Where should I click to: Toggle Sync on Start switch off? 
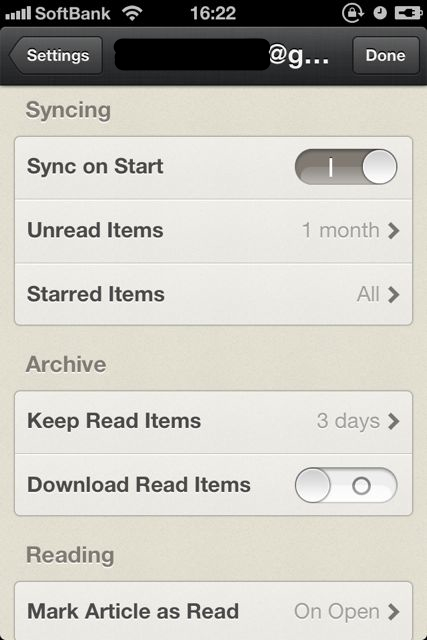tap(346, 167)
